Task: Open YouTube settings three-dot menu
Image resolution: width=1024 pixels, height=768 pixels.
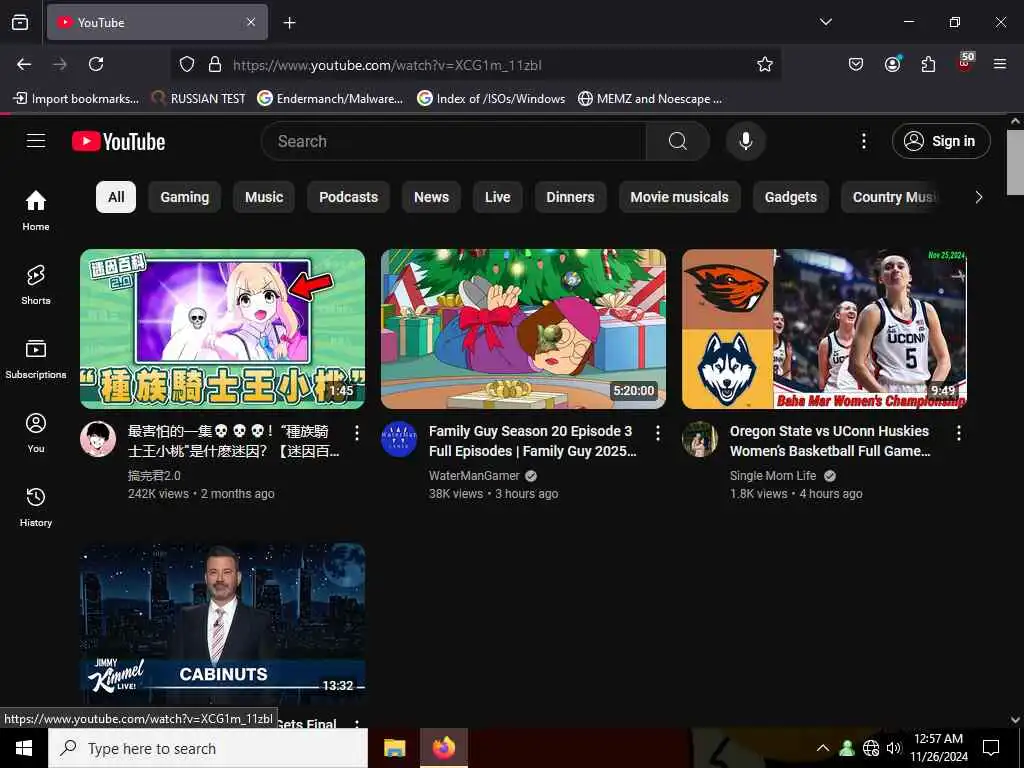Action: click(x=863, y=141)
